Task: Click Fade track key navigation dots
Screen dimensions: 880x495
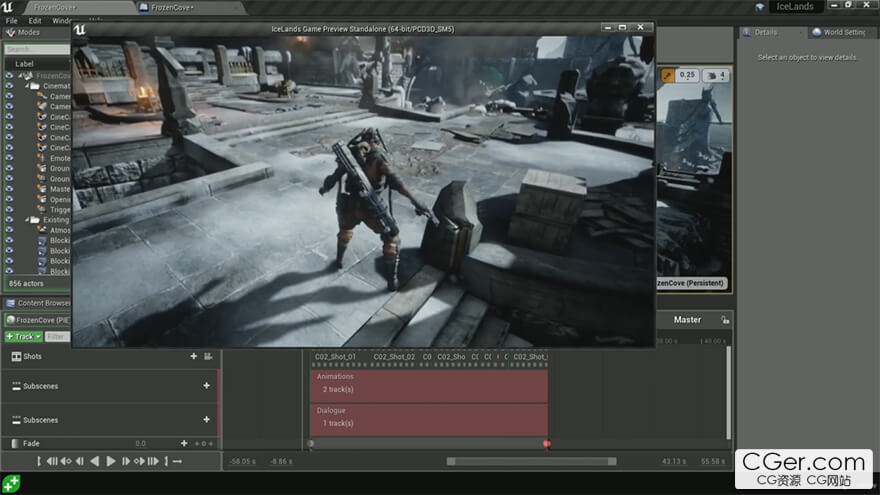Action: coord(204,444)
